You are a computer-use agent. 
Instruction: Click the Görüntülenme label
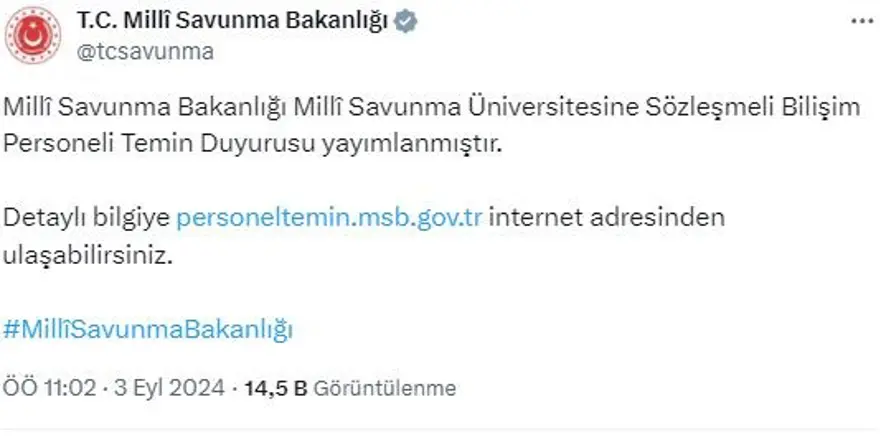(x=385, y=388)
